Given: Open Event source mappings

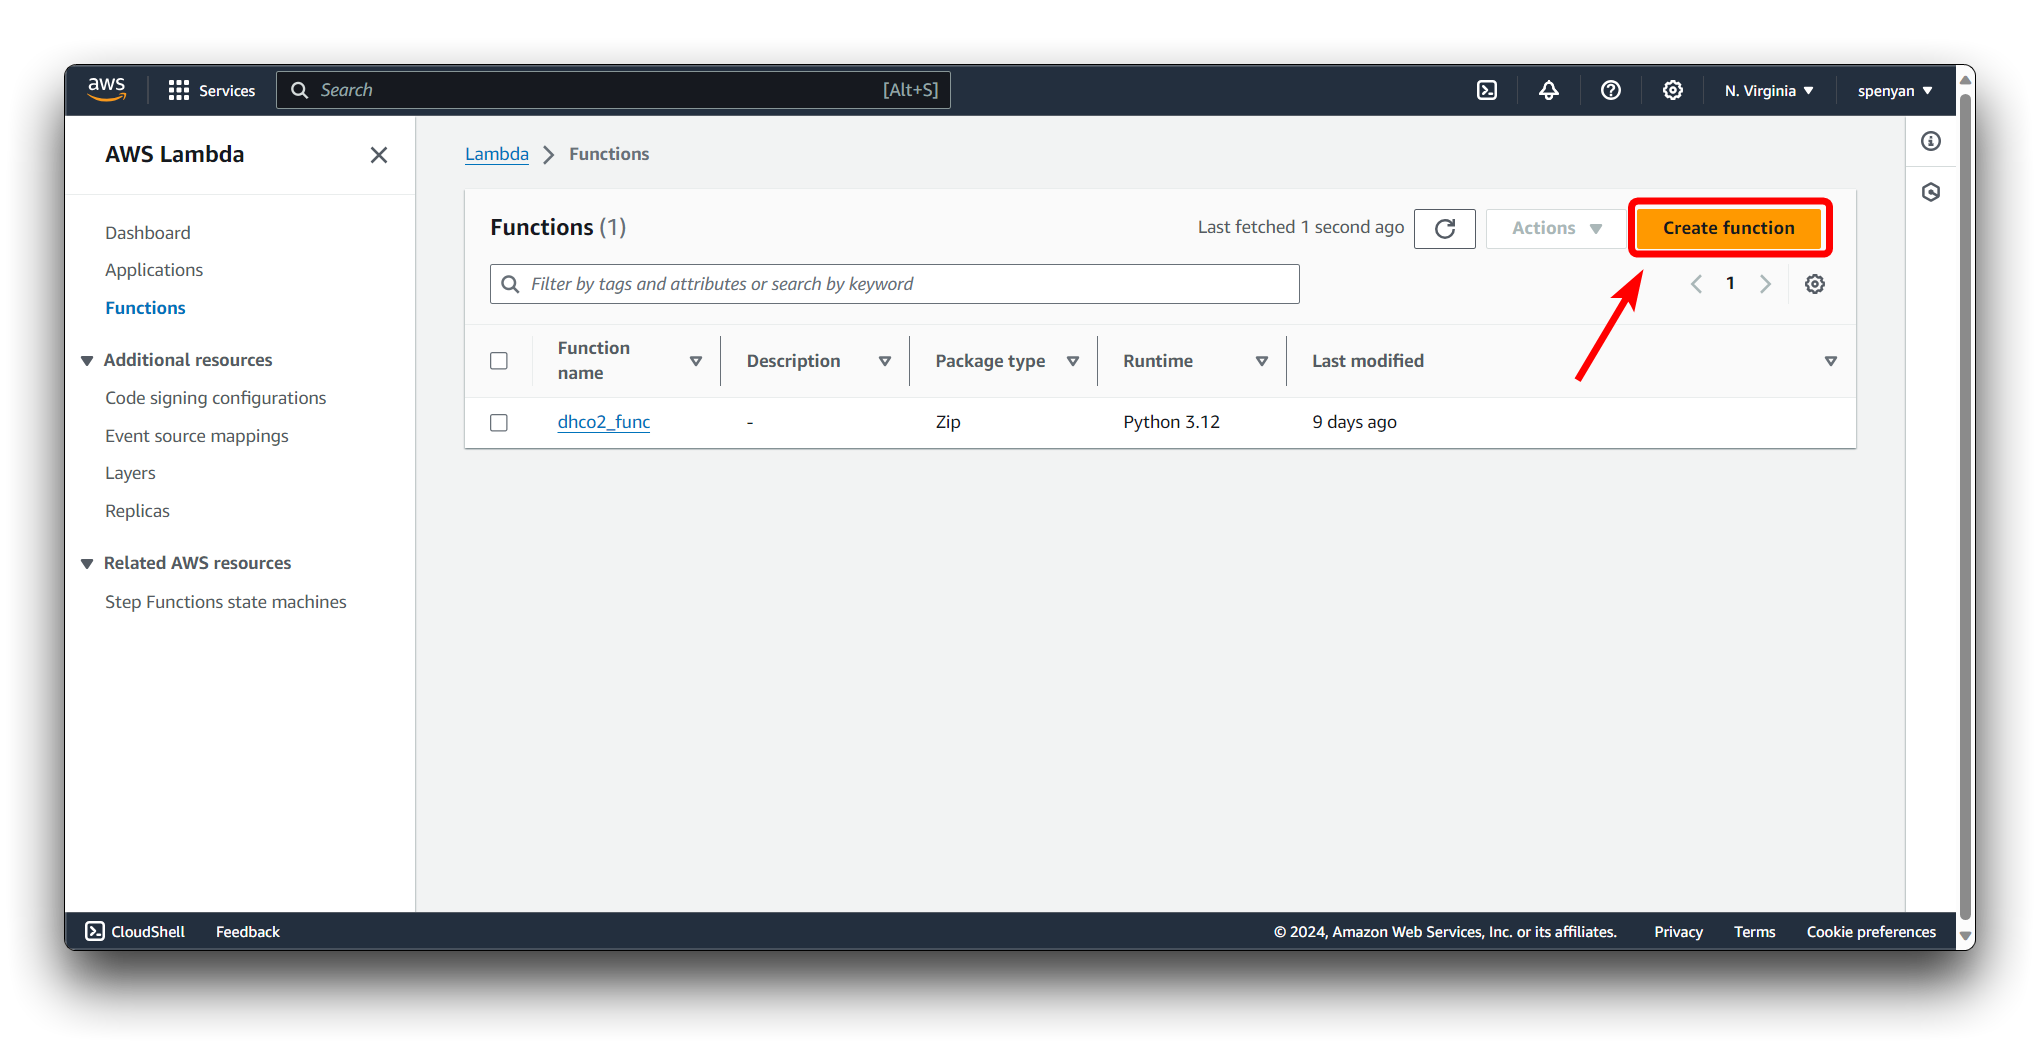Looking at the screenshot, I should pos(197,436).
